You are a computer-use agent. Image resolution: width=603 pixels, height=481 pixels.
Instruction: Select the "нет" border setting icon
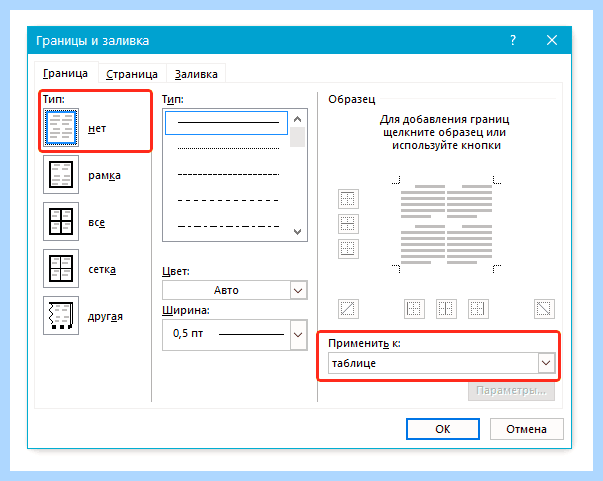pos(61,128)
